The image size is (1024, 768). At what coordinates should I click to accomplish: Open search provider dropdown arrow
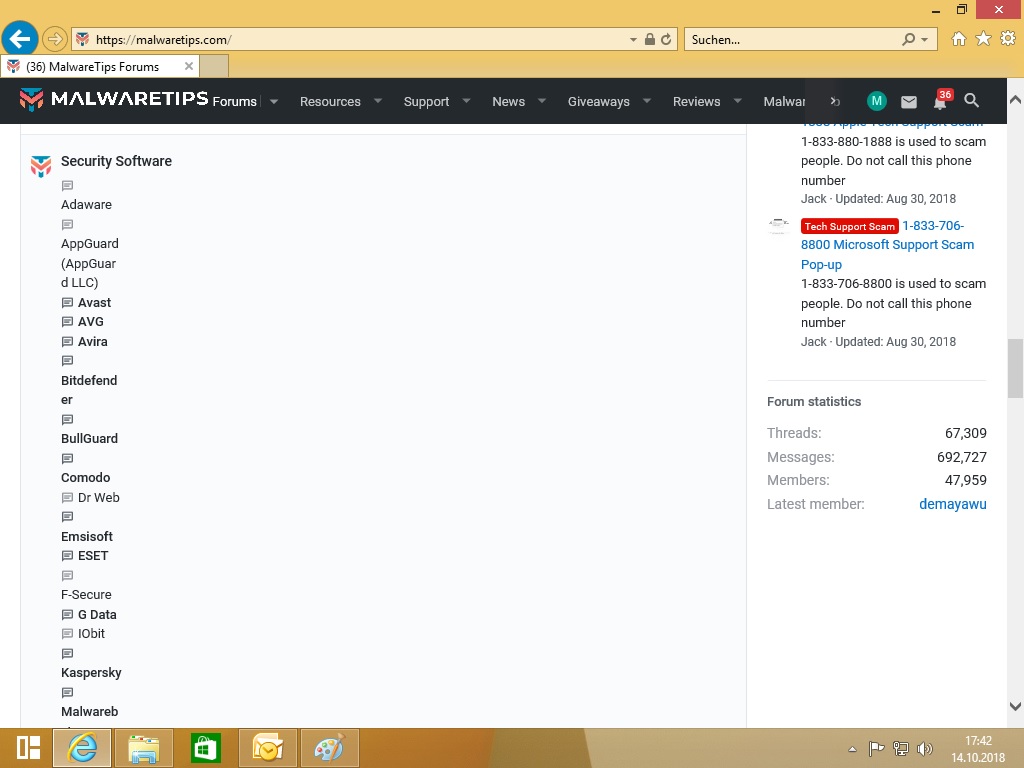point(924,39)
